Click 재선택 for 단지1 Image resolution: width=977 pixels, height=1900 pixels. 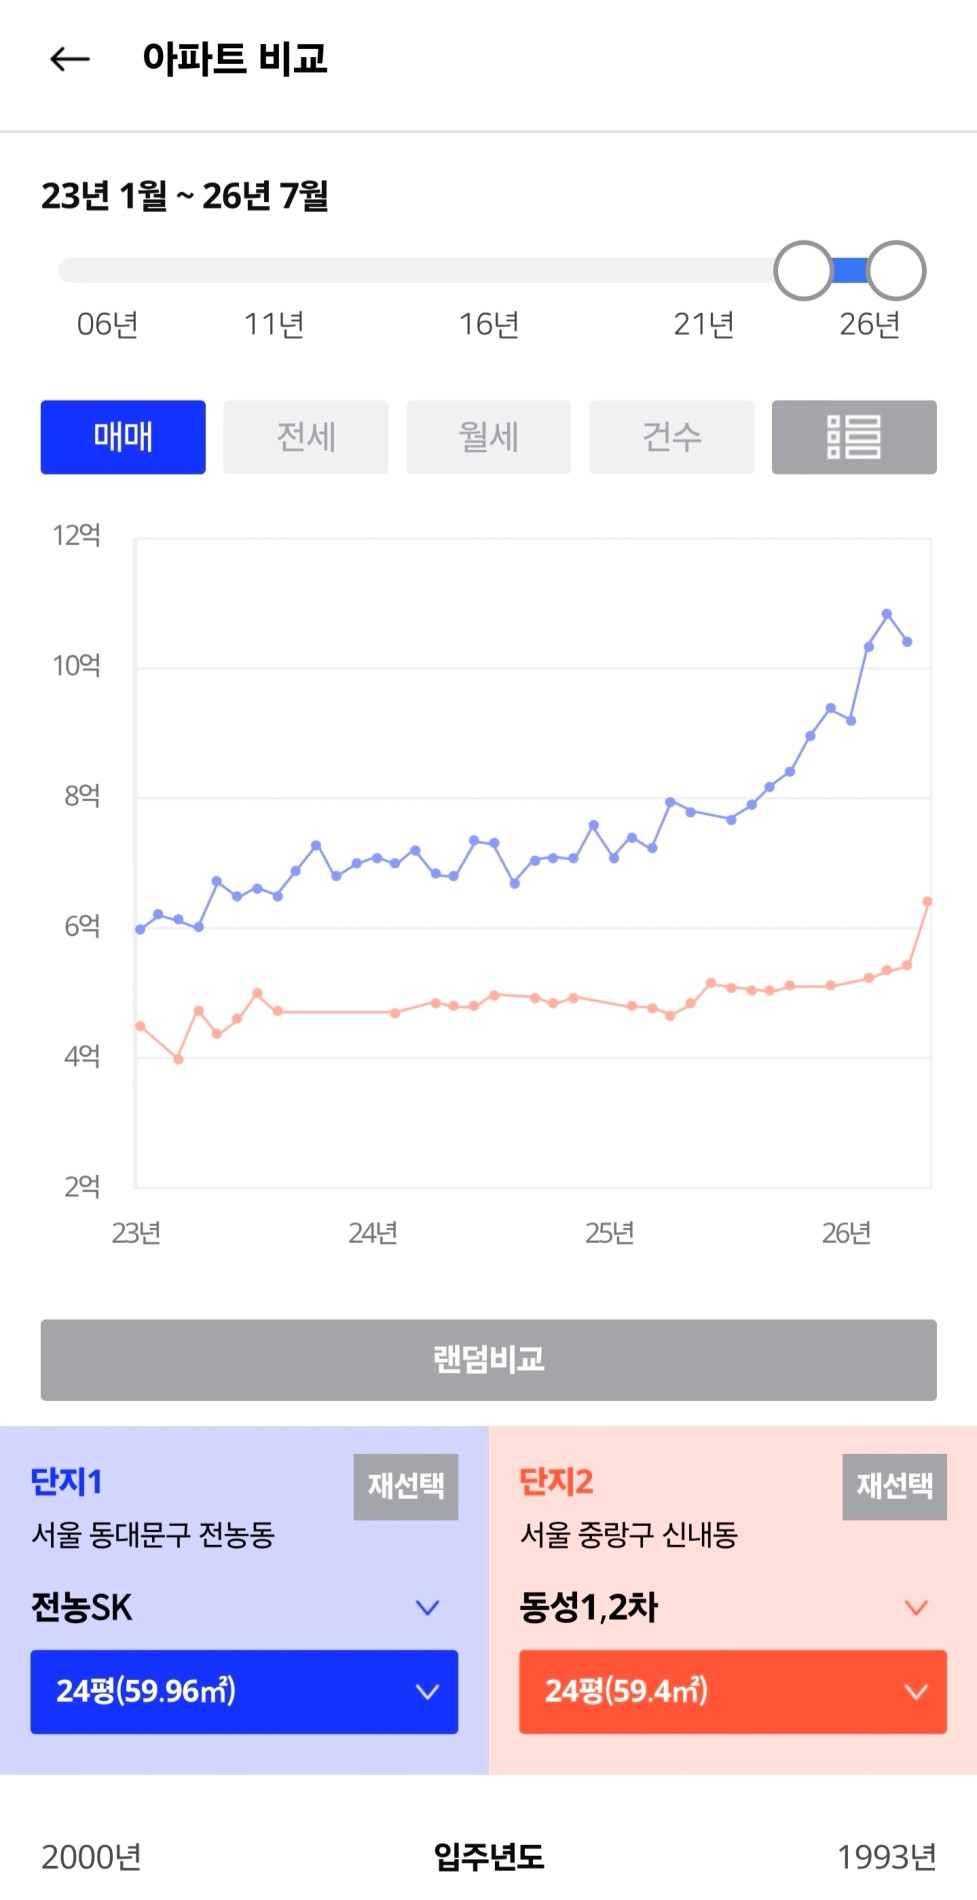pos(406,1486)
